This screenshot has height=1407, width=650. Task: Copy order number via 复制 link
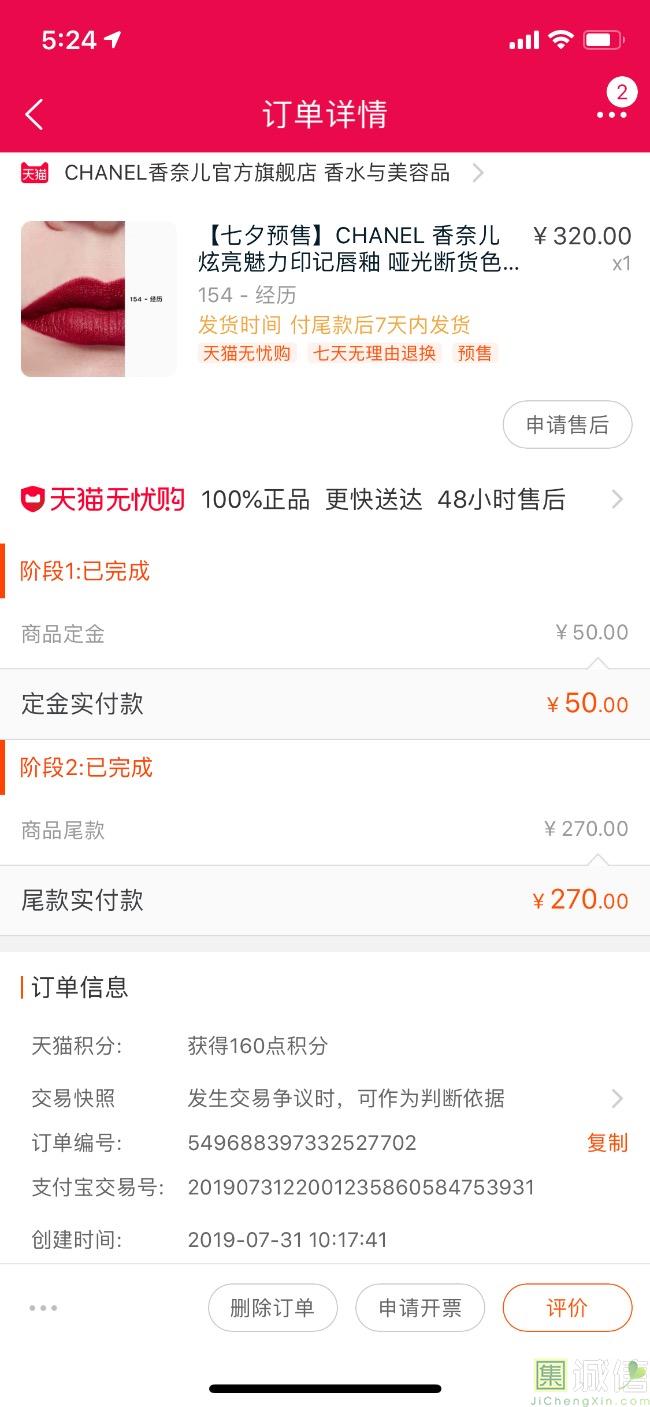click(607, 1142)
